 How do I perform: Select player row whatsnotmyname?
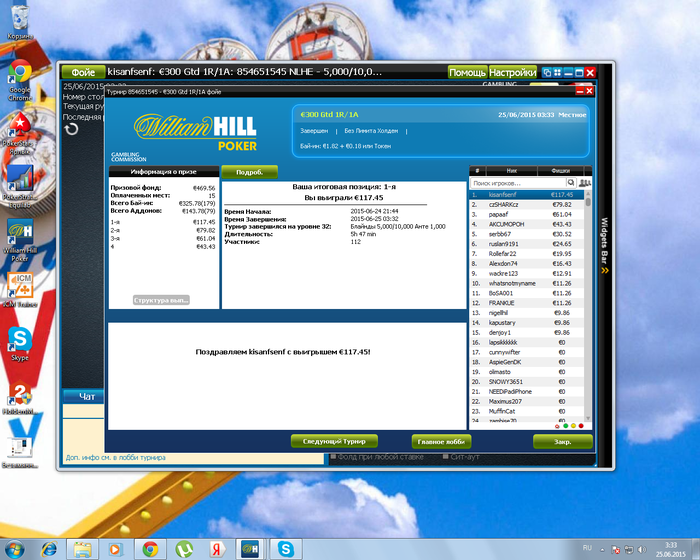click(527, 283)
